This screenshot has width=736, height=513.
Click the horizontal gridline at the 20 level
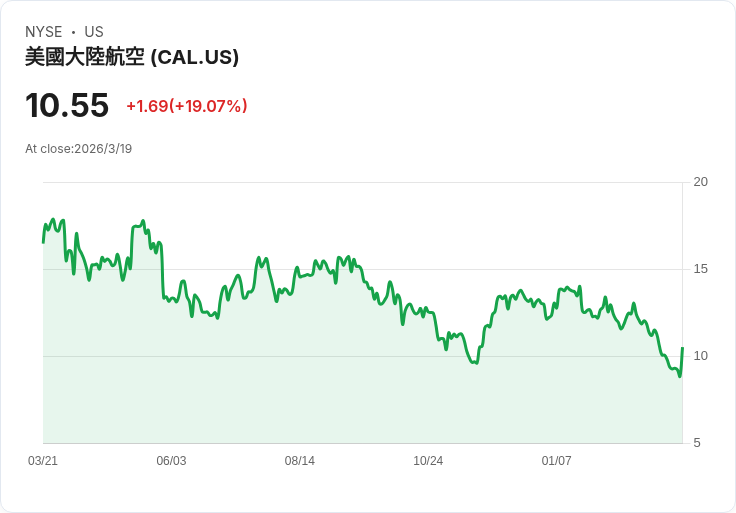pos(360,182)
